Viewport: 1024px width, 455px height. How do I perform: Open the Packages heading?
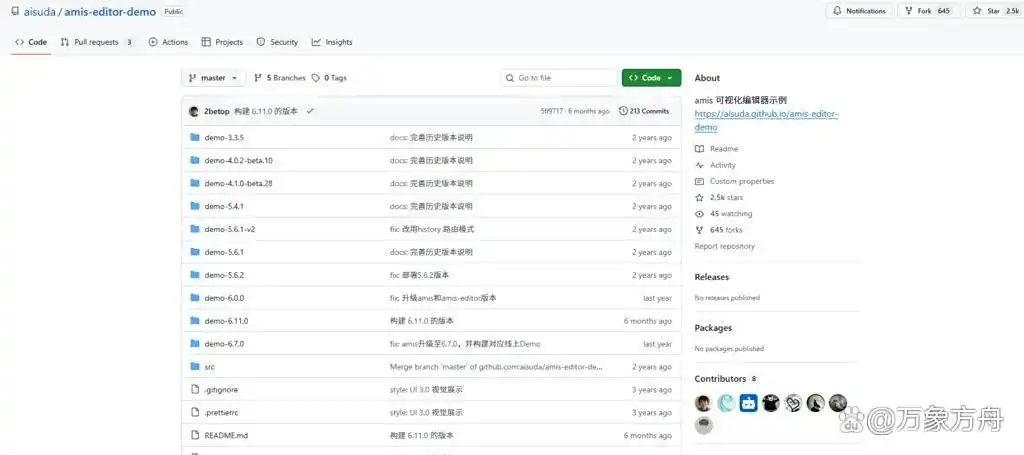pyautogui.click(x=713, y=328)
